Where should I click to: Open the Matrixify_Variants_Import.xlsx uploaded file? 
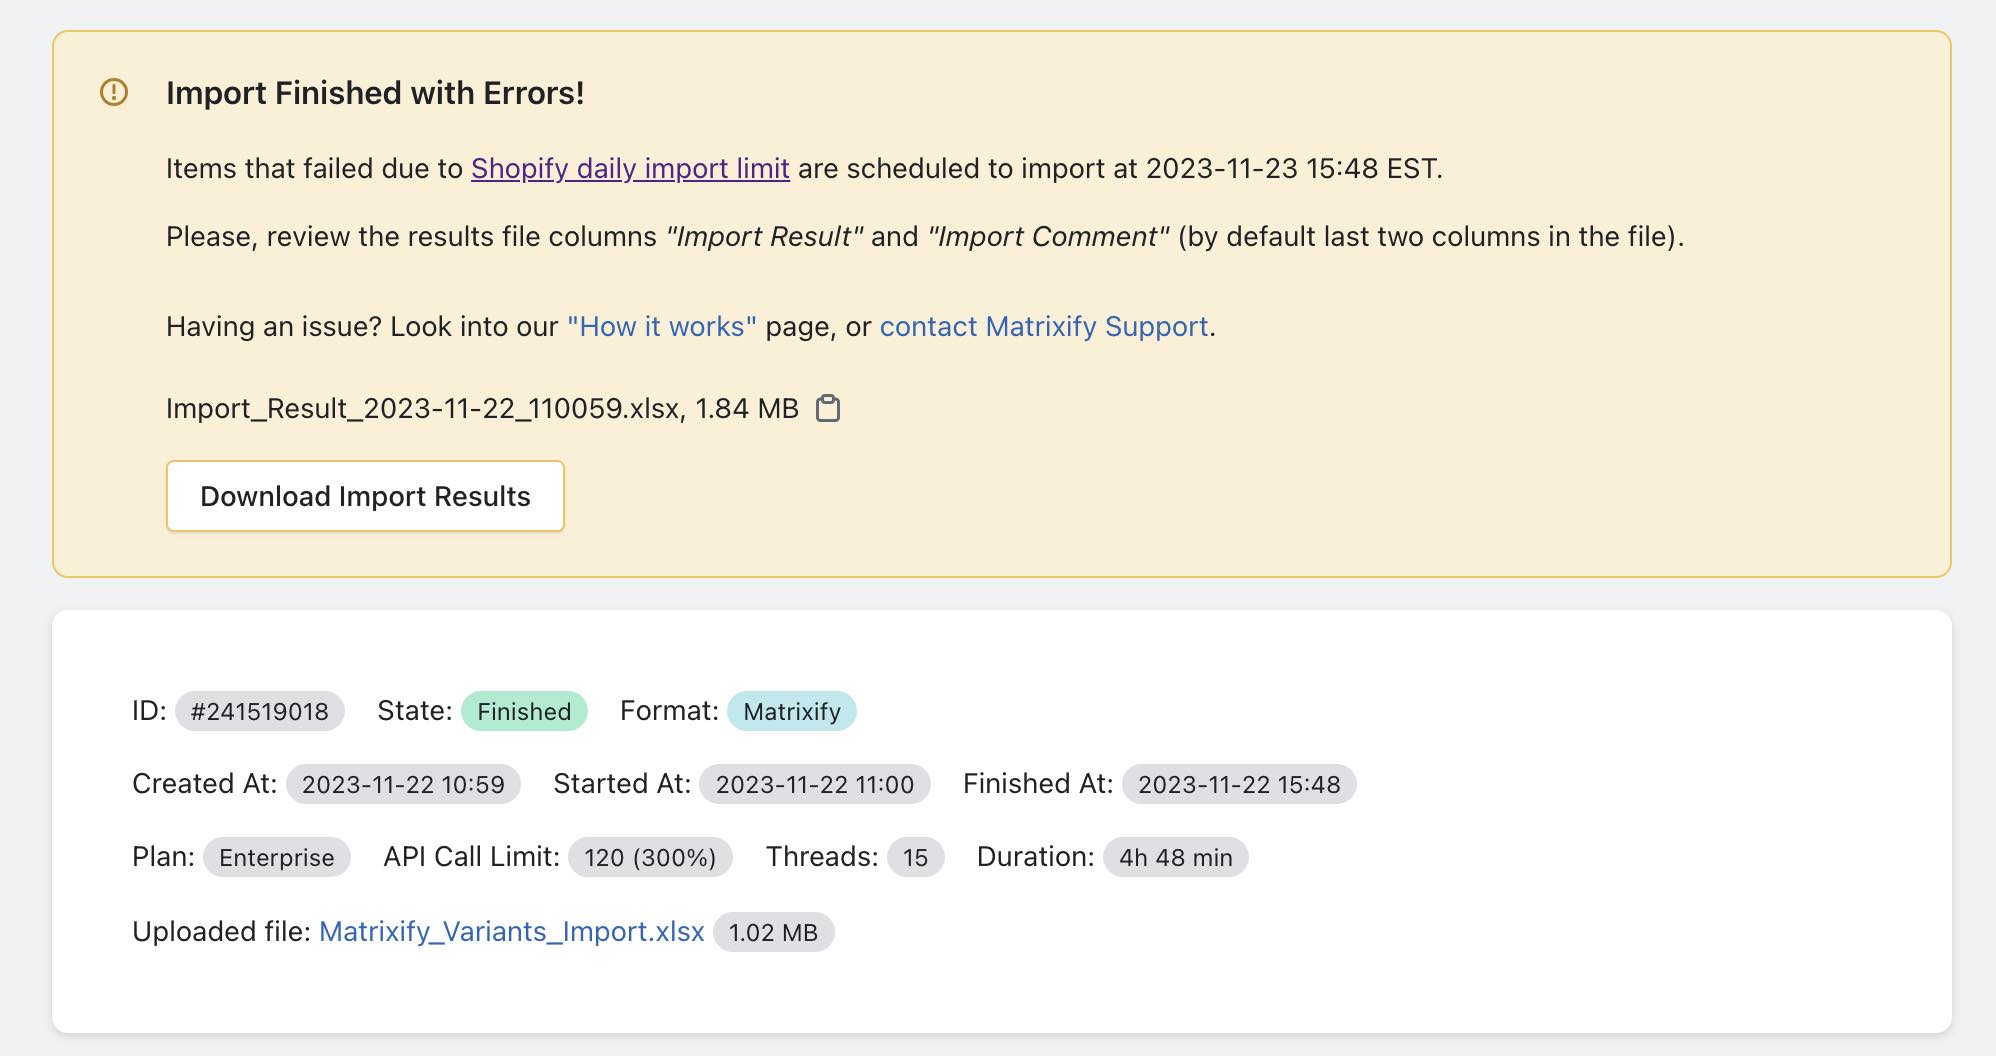click(512, 930)
